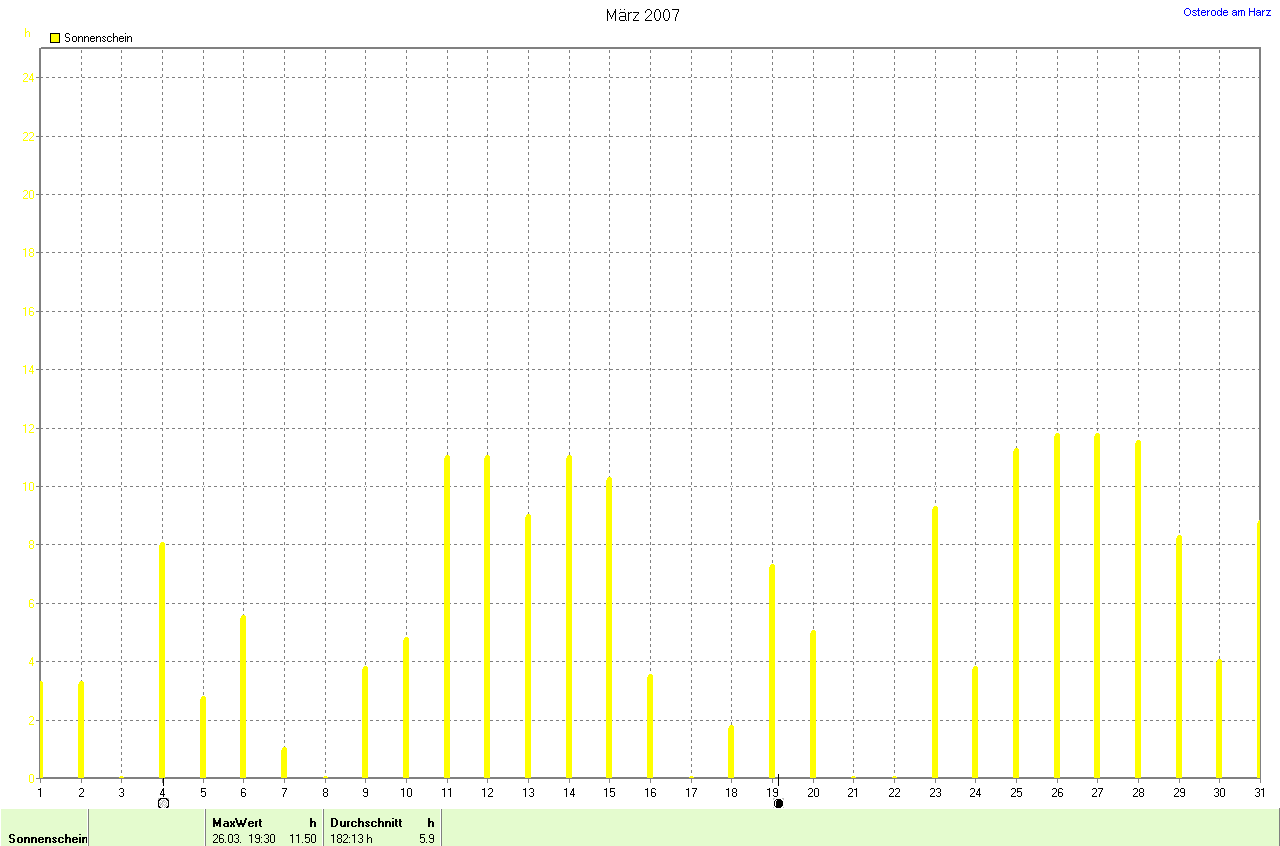
Task: Click the new moon icon under day 19
Action: pyautogui.click(x=778, y=803)
